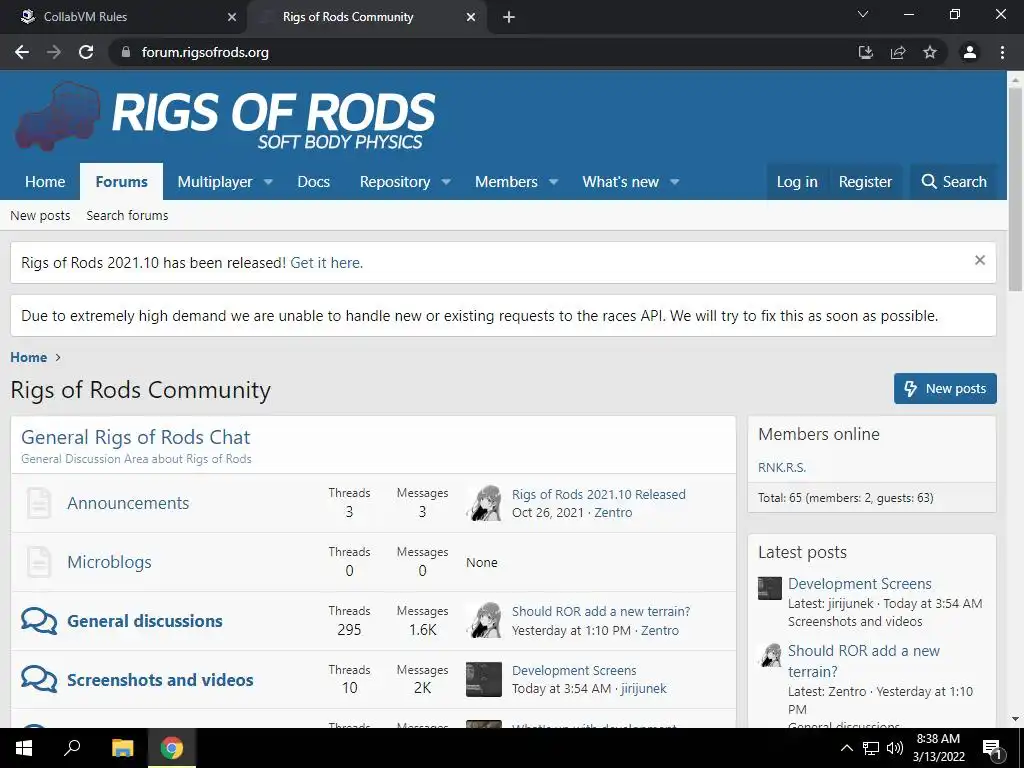The image size is (1024, 768).
Task: Open the Rigs of Rods 2021.10 Released thread
Action: pyautogui.click(x=599, y=494)
